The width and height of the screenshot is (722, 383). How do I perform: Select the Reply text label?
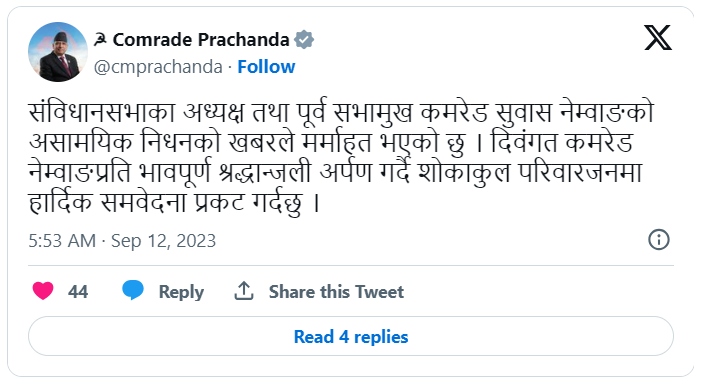click(181, 292)
